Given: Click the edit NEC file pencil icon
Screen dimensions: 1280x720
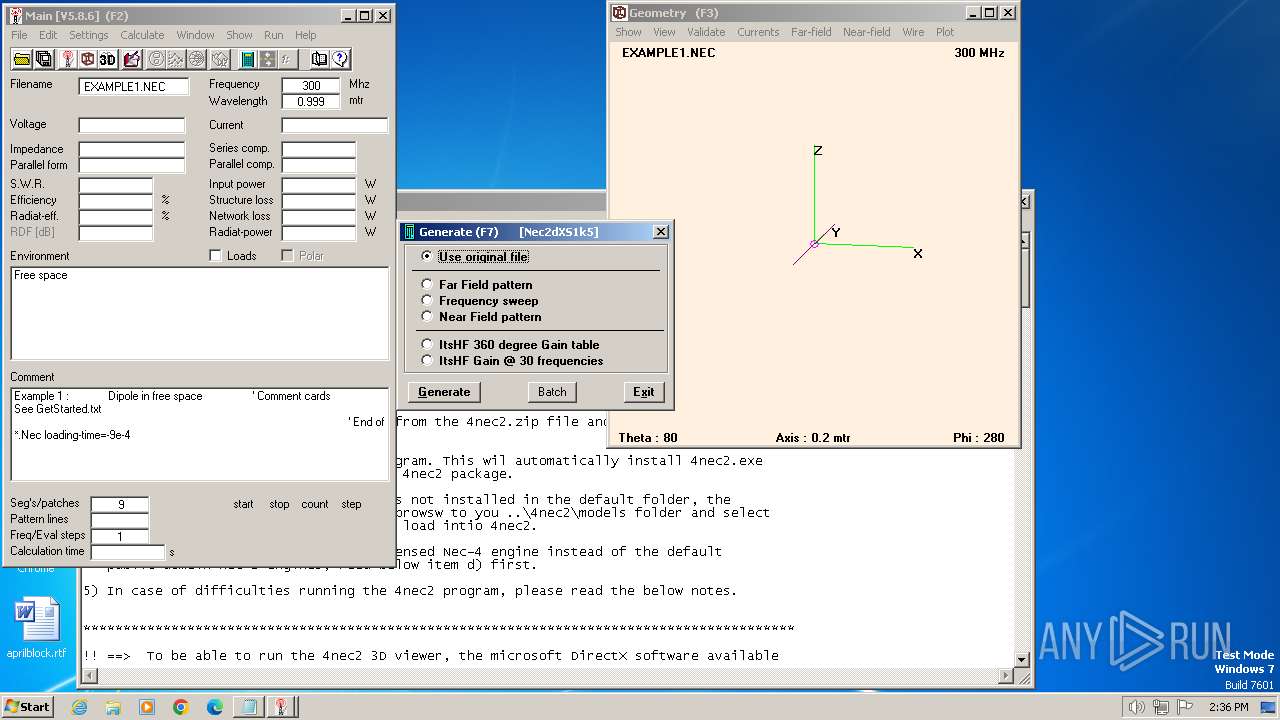Looking at the screenshot, I should [132, 59].
